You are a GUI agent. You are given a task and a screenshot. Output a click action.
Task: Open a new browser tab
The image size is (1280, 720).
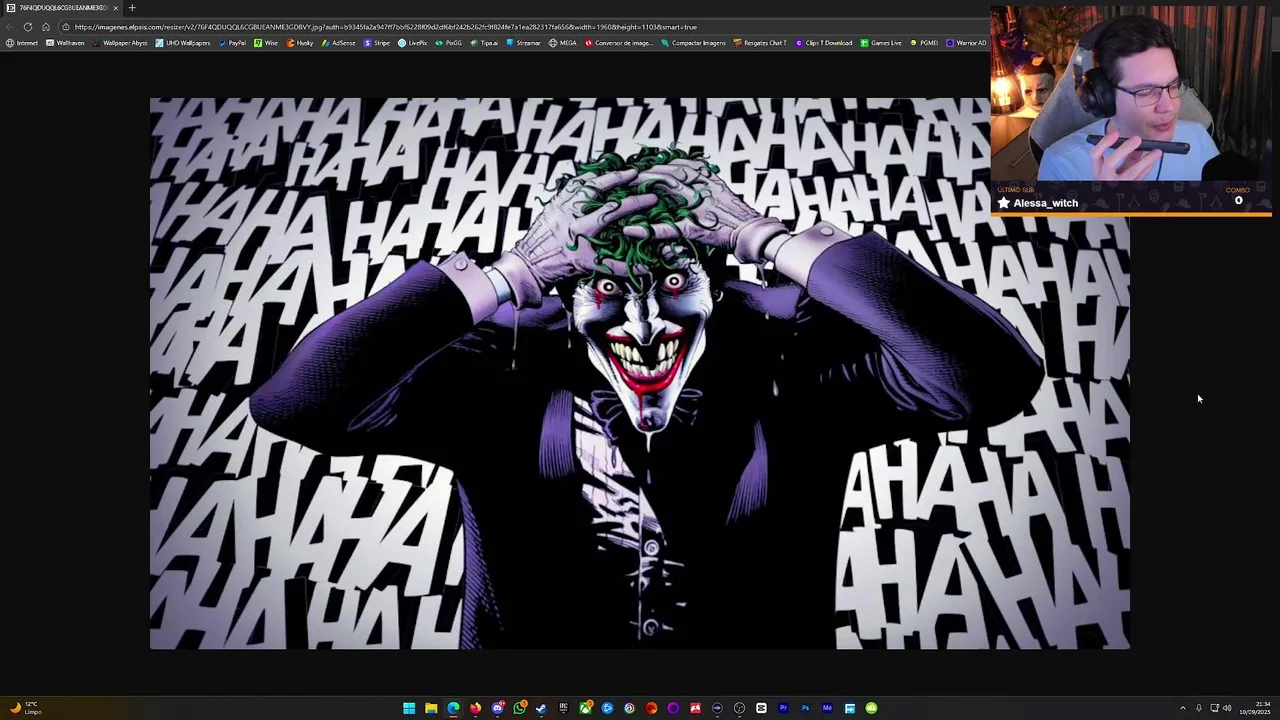point(131,8)
